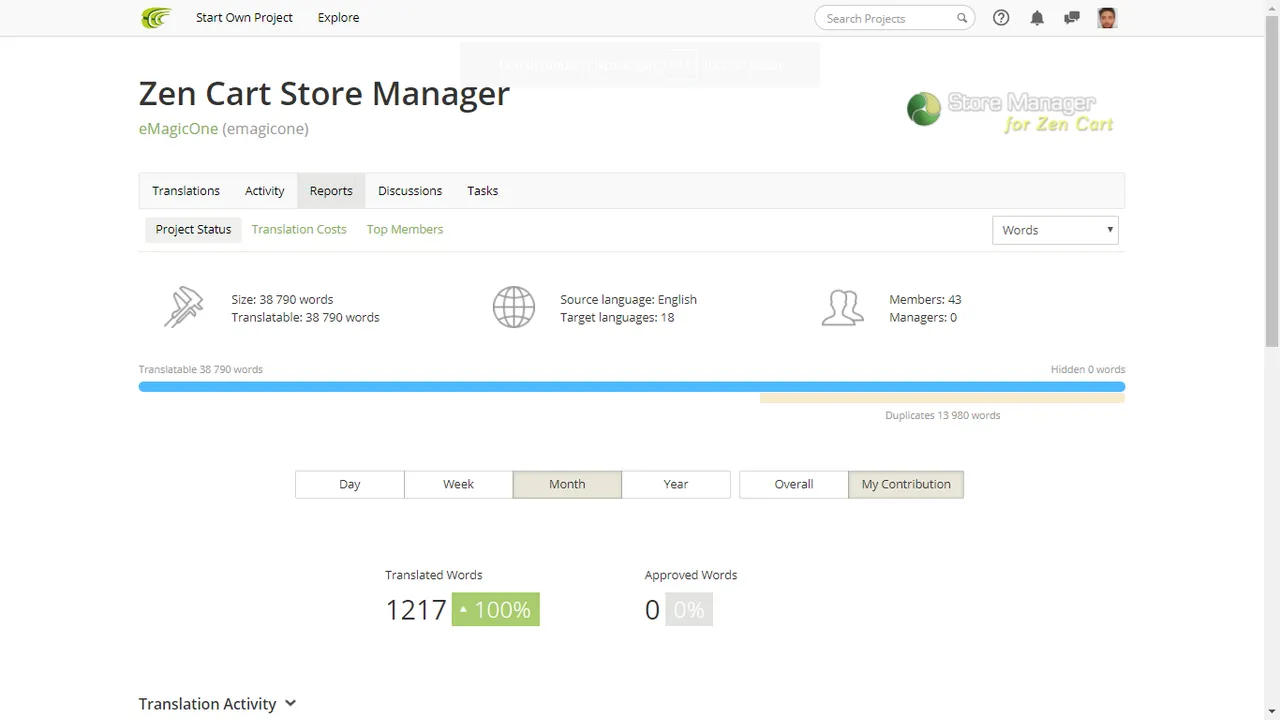
Task: Select the Year period toggle
Action: pyautogui.click(x=676, y=484)
